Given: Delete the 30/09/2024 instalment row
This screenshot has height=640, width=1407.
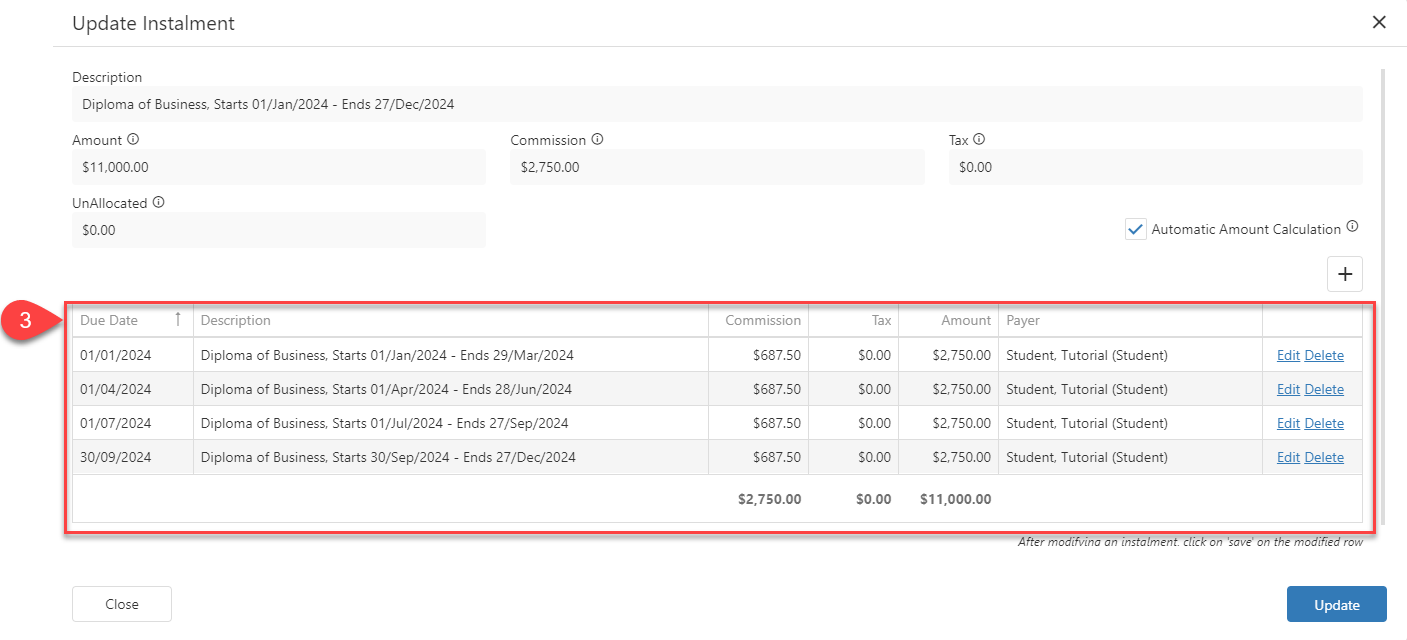Looking at the screenshot, I should click(x=1324, y=457).
